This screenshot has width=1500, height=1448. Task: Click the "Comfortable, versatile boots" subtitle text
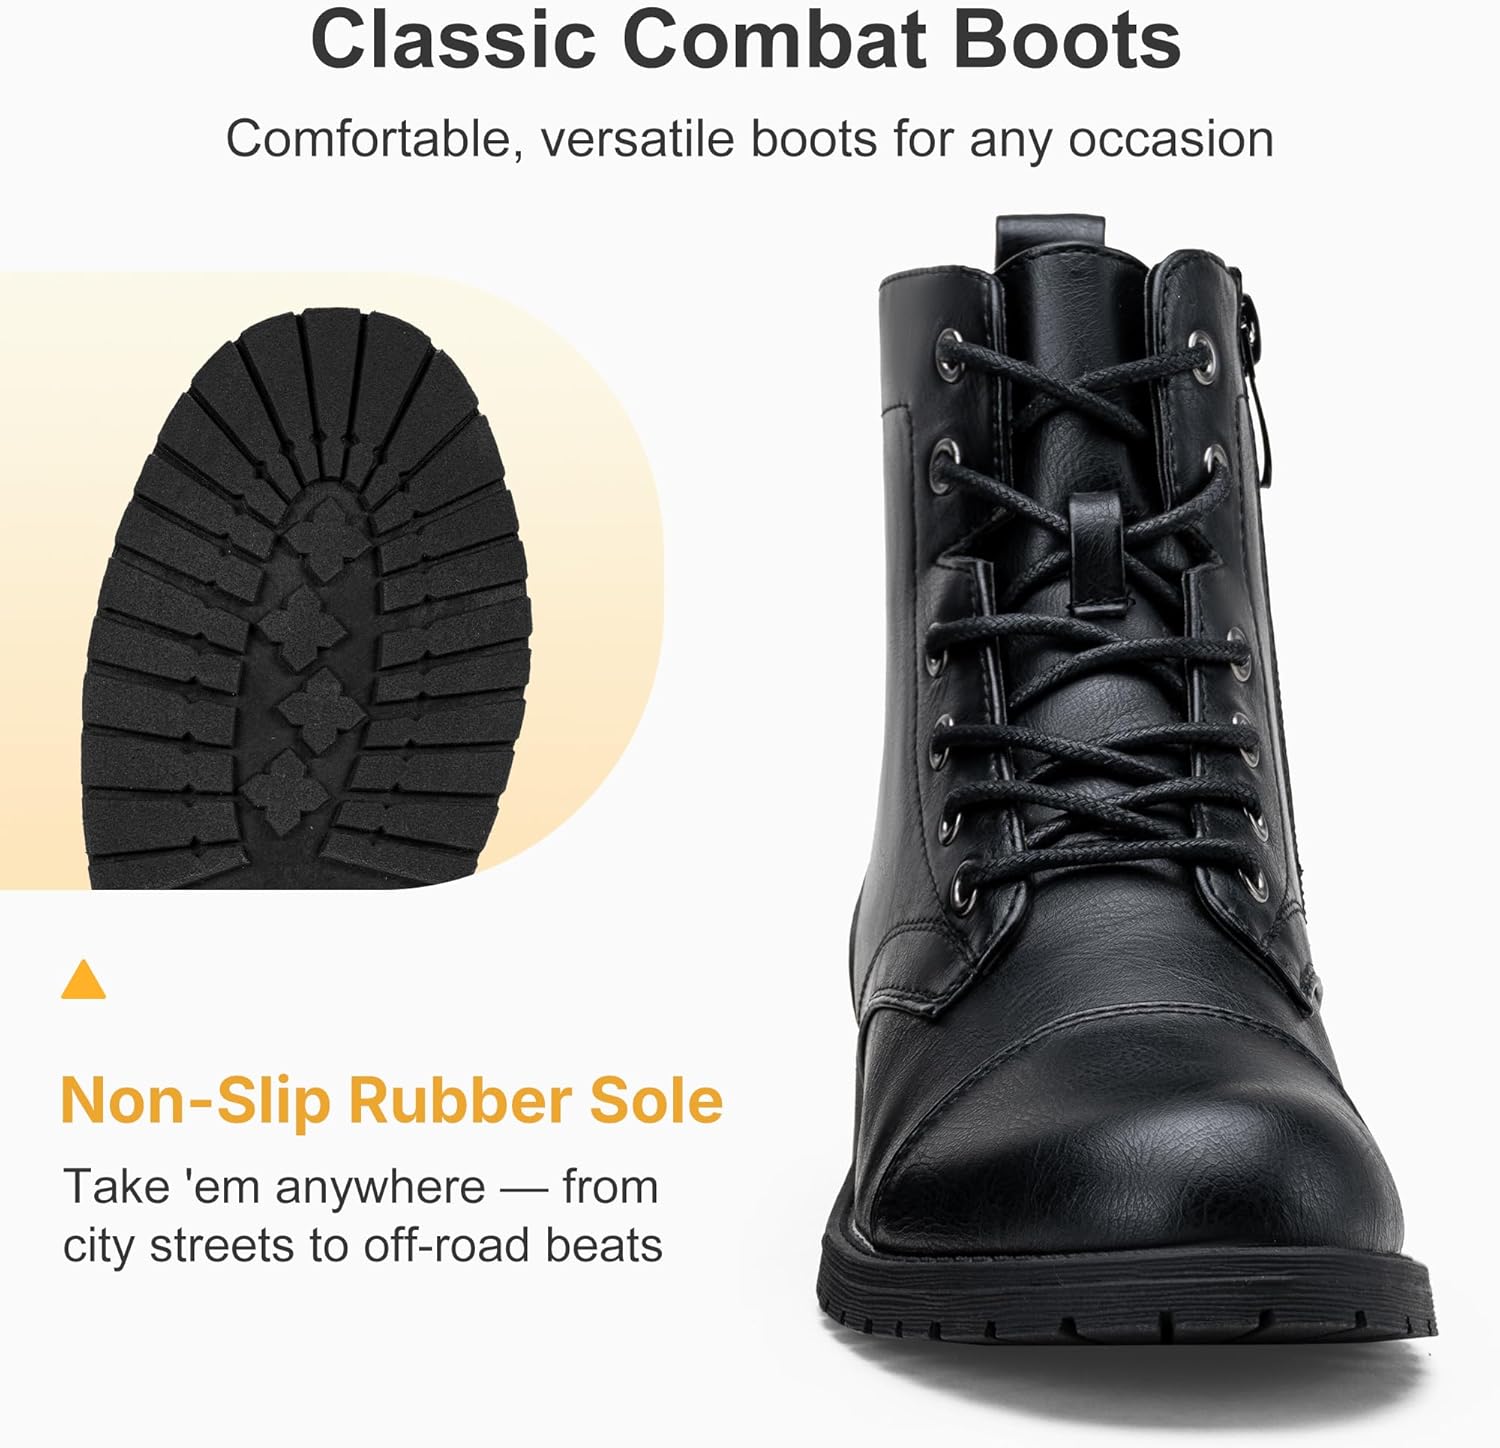click(x=749, y=138)
